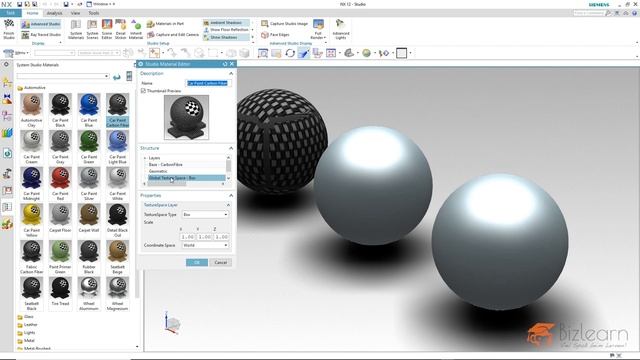Select Ray Traced Studio mode
This screenshot has width=640, height=360.
coord(41,35)
